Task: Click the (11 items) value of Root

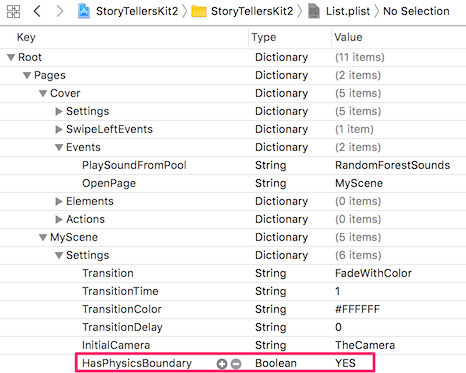Action: pyautogui.click(x=360, y=57)
